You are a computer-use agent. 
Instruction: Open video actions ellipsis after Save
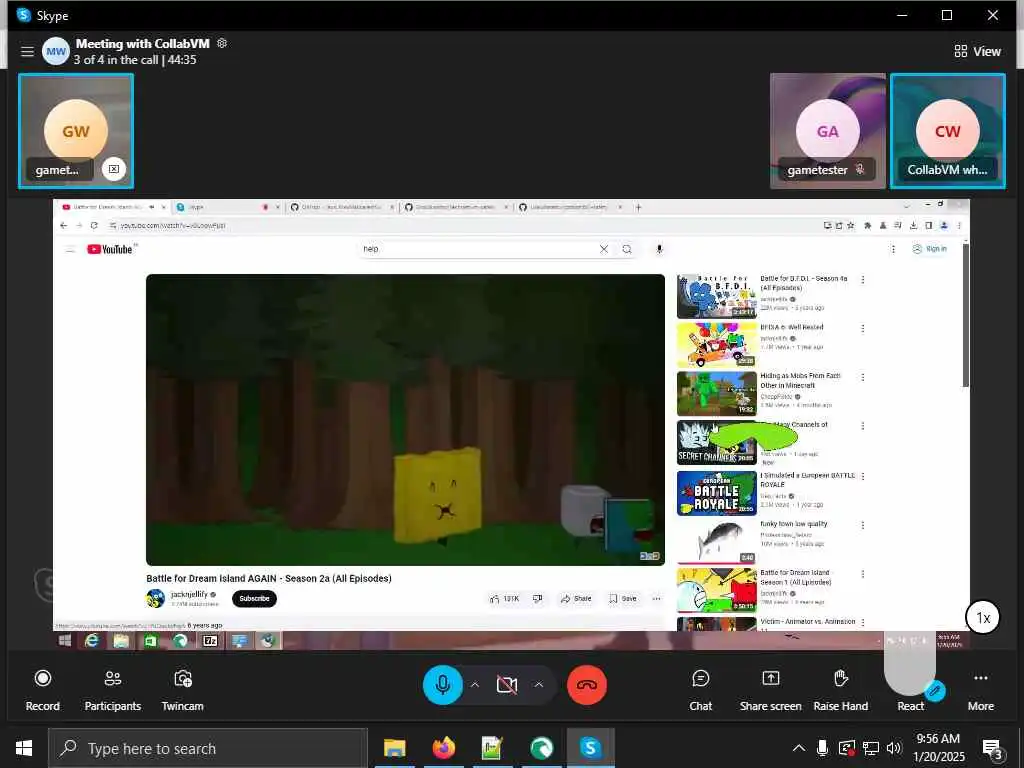(656, 598)
